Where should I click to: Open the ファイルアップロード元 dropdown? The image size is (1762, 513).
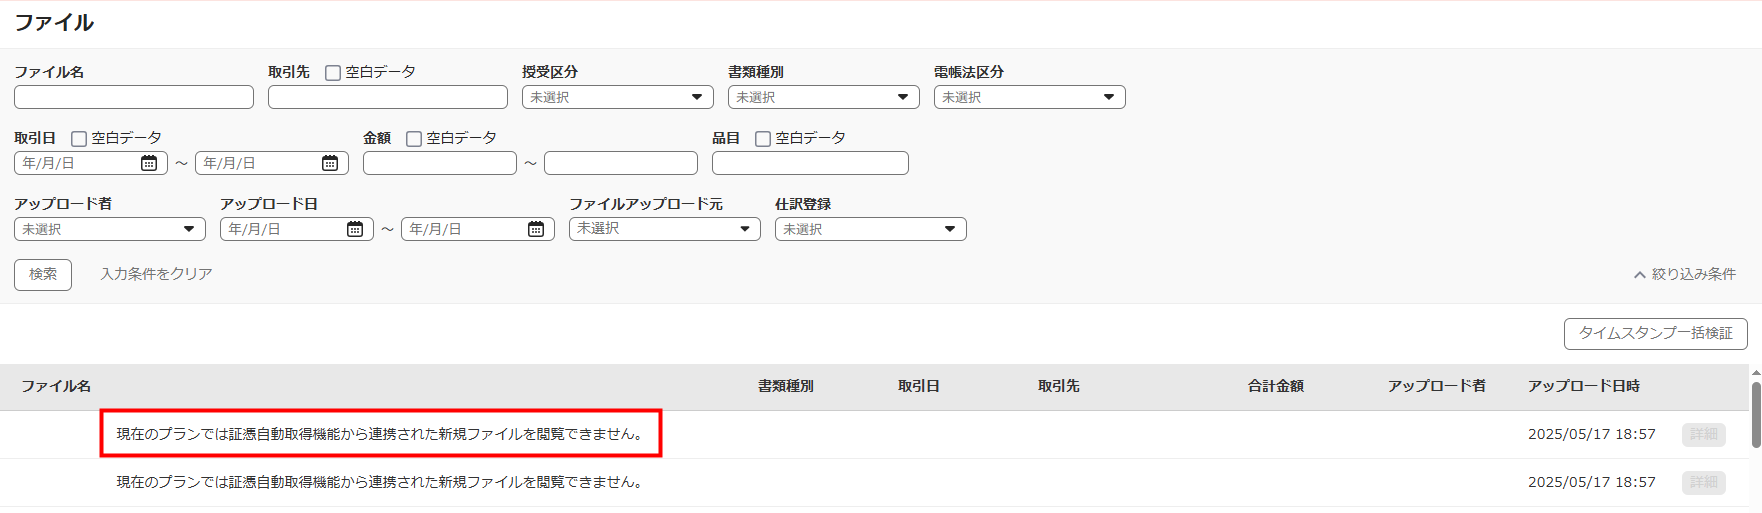click(665, 229)
